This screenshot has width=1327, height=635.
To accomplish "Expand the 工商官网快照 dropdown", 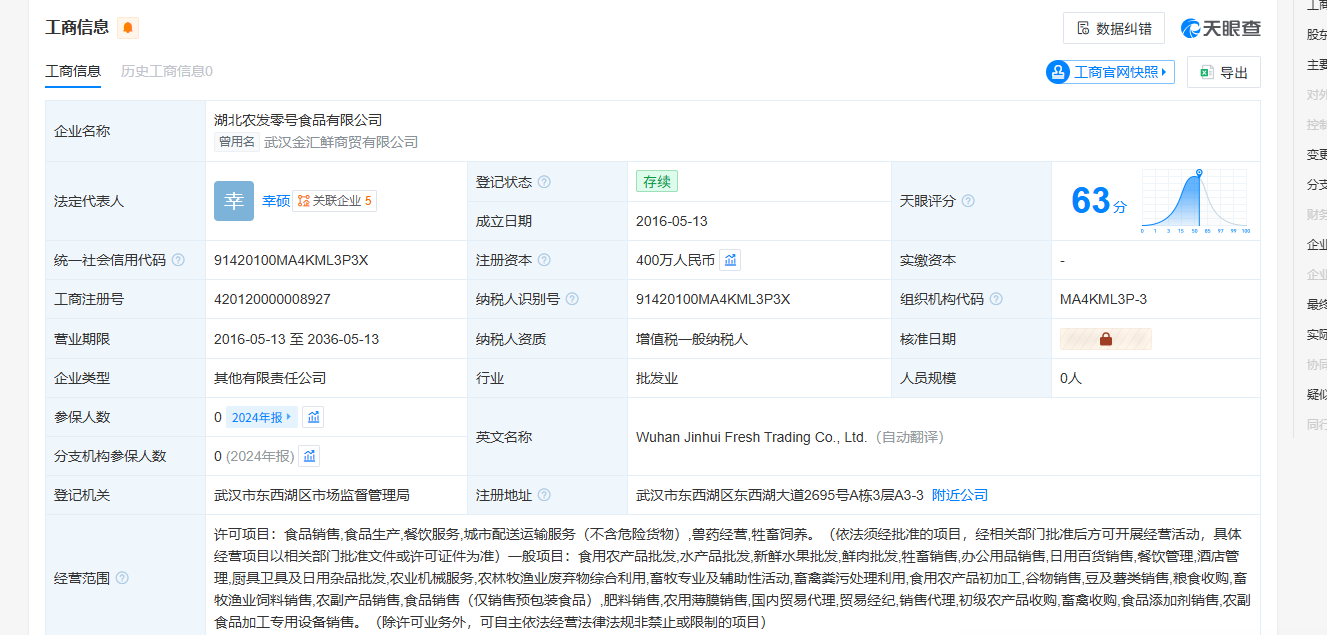I will click(x=1110, y=72).
